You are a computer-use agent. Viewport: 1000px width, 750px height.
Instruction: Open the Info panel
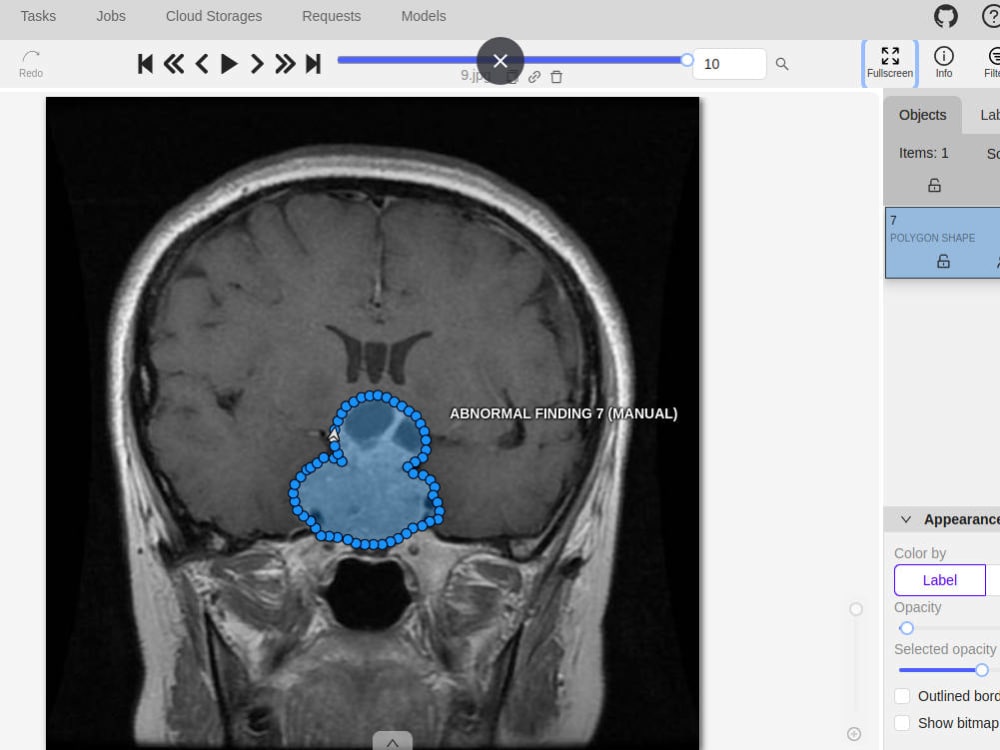(944, 63)
